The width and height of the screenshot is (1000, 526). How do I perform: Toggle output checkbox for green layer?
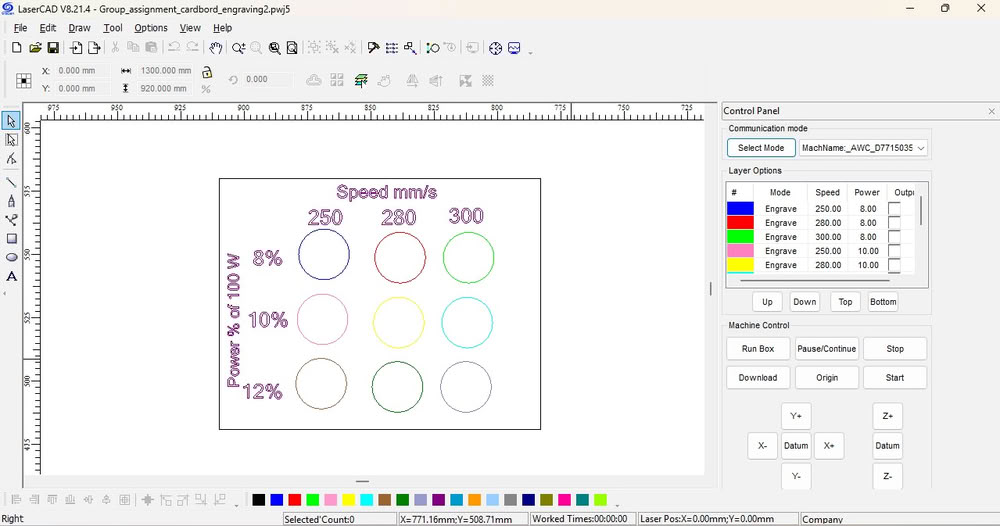point(894,237)
